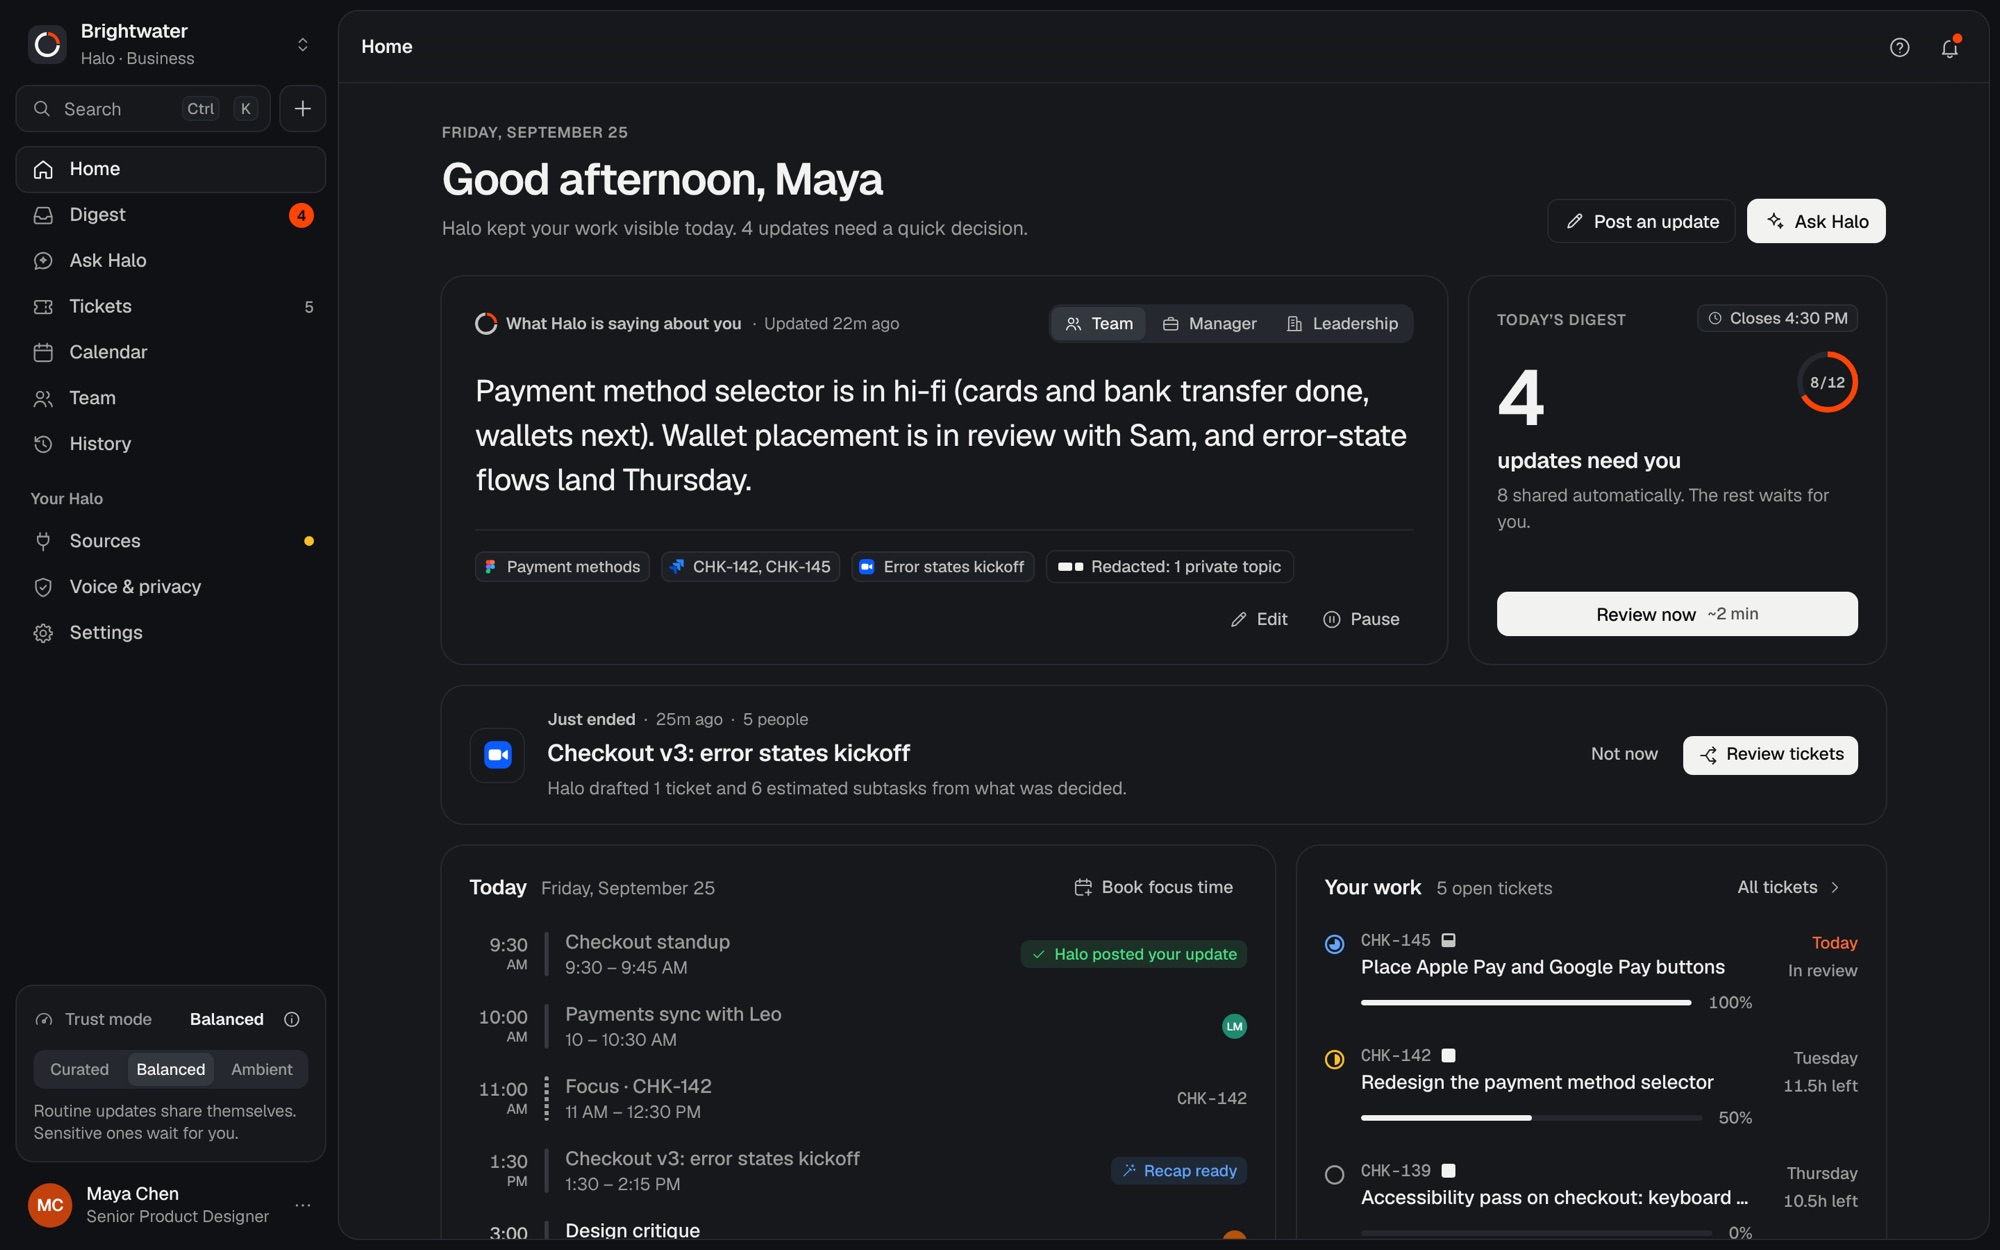The height and width of the screenshot is (1250, 2000).
Task: Open Voice & privacy settings
Action: point(171,587)
